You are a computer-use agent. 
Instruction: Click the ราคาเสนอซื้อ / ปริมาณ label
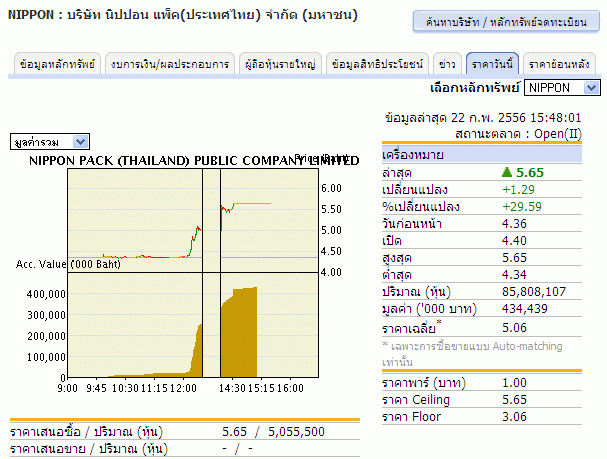(86, 432)
